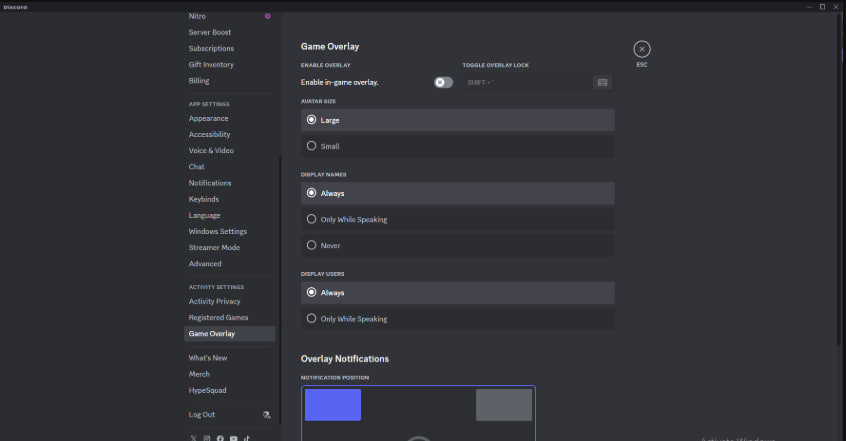This screenshot has height=441, width=846.
Task: Choose top-left notification position
Action: (333, 405)
